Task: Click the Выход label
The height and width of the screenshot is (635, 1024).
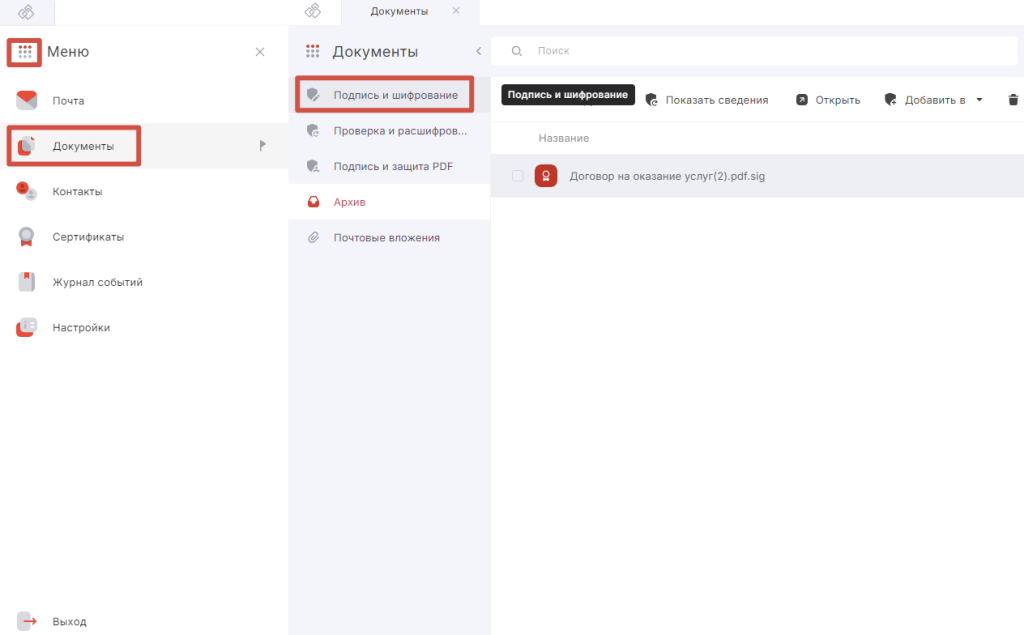Action: (x=69, y=621)
